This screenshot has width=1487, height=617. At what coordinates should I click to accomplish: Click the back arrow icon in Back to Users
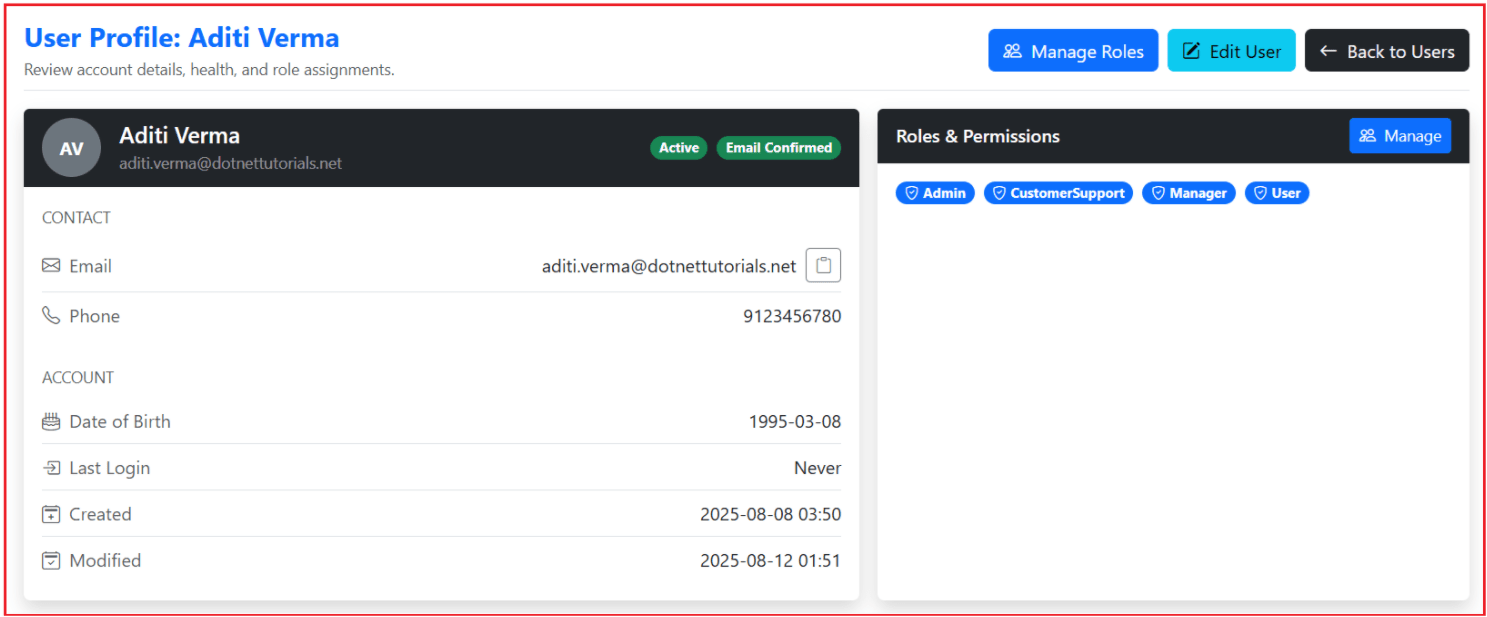pos(1328,50)
